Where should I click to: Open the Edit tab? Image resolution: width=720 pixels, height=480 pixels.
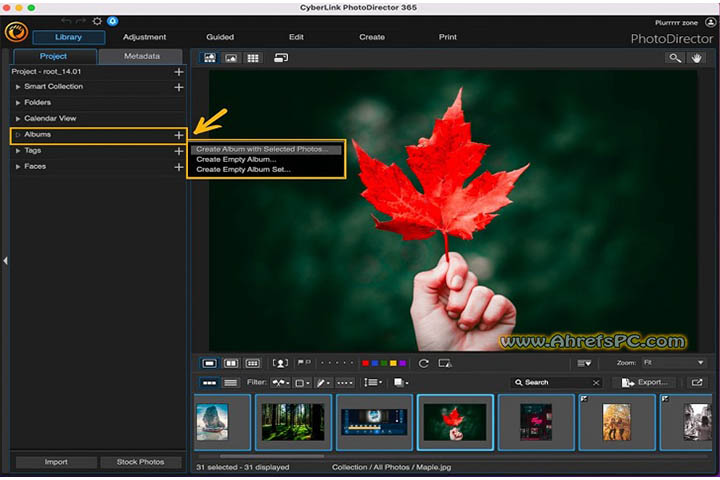point(296,37)
